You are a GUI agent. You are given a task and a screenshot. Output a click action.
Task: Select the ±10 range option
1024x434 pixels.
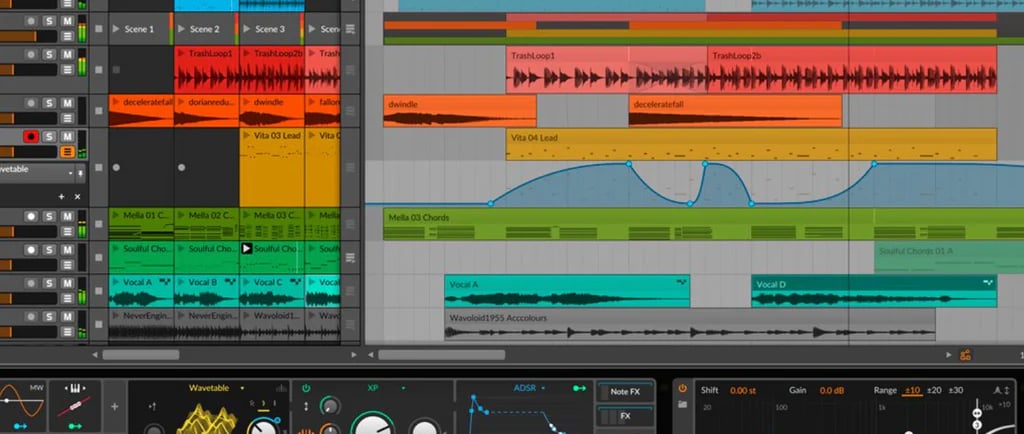(x=912, y=390)
